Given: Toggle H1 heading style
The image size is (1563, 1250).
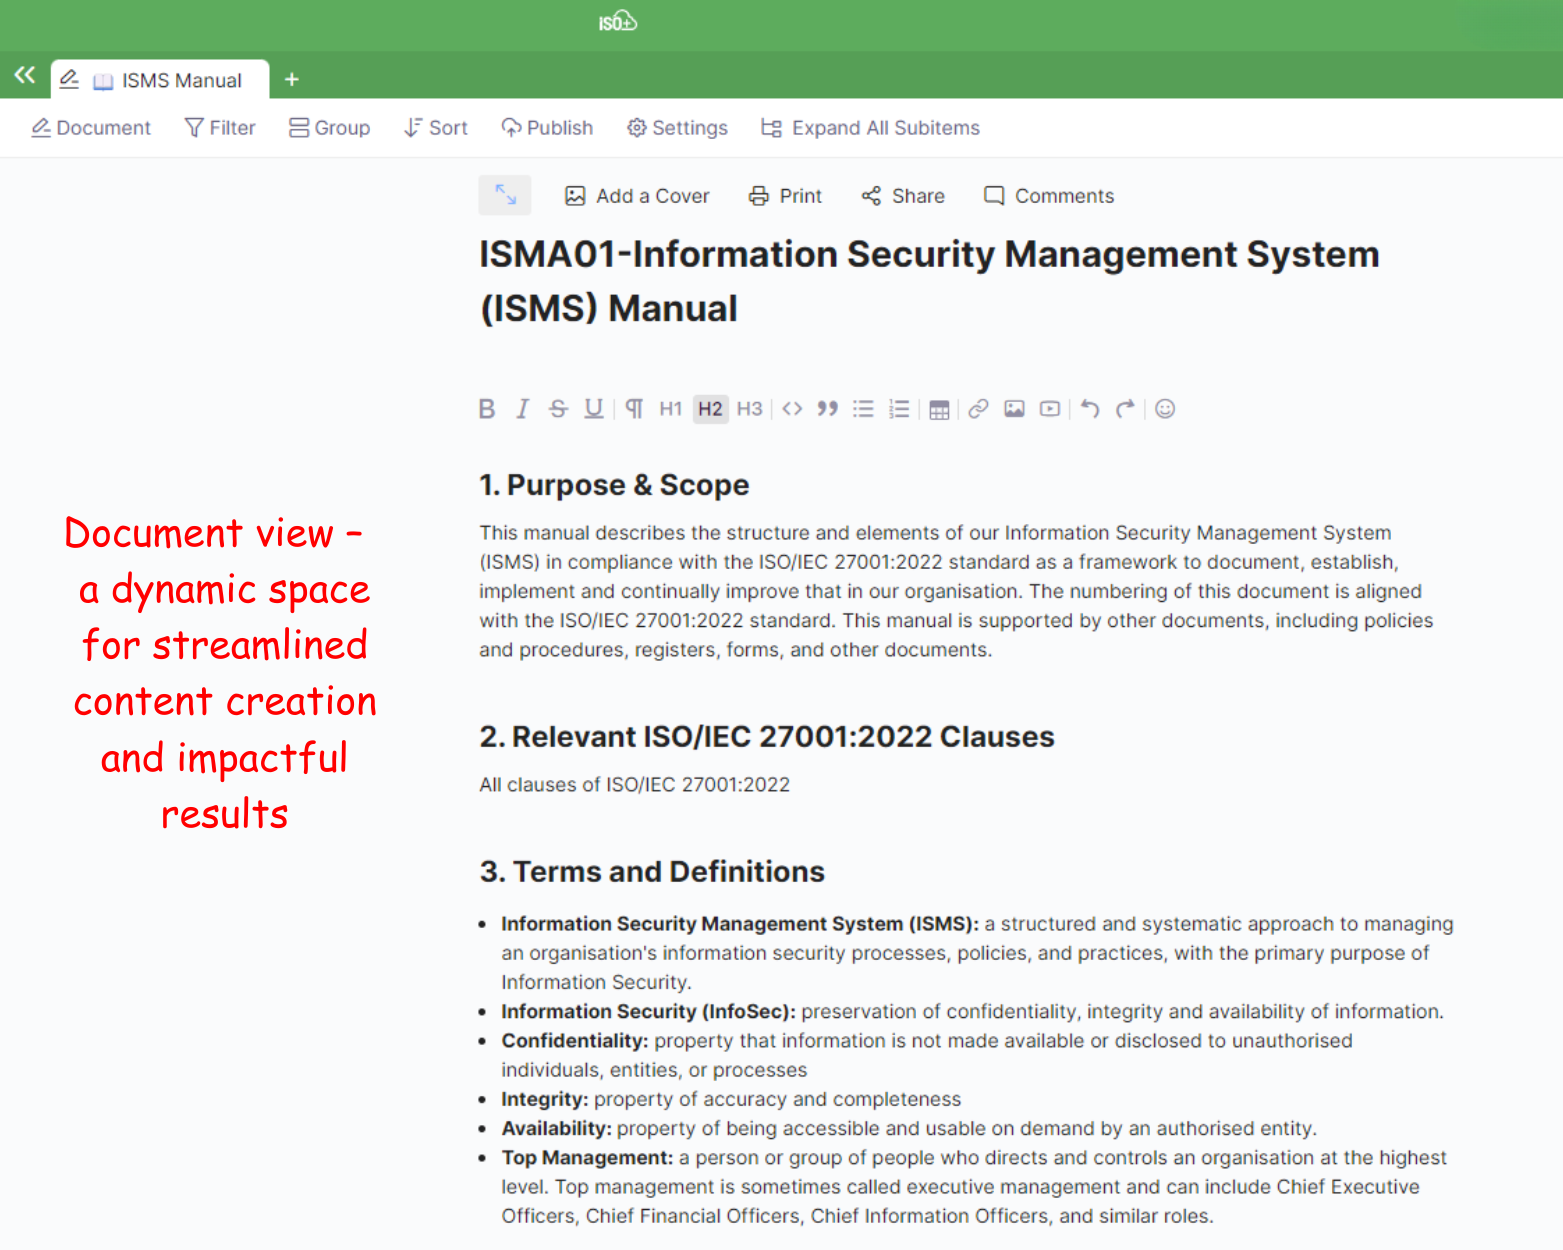Looking at the screenshot, I should pos(670,409).
